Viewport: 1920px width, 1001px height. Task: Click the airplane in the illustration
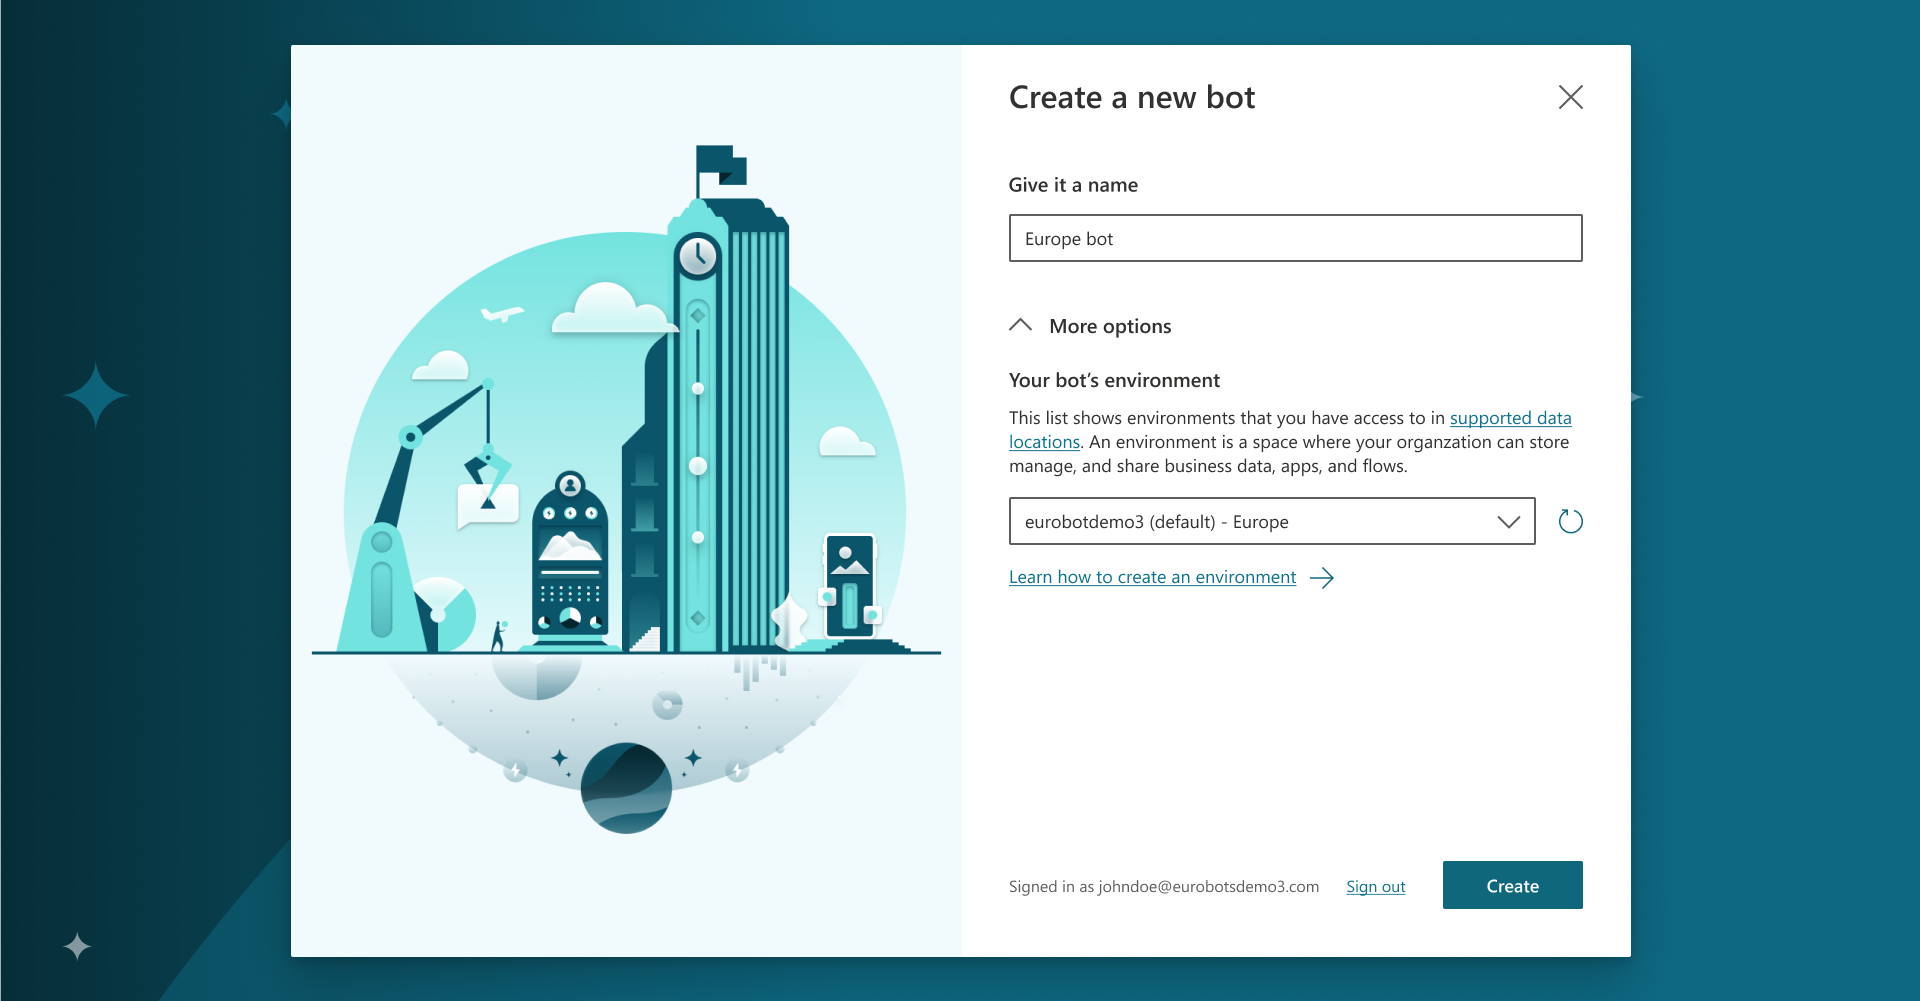pyautogui.click(x=502, y=314)
